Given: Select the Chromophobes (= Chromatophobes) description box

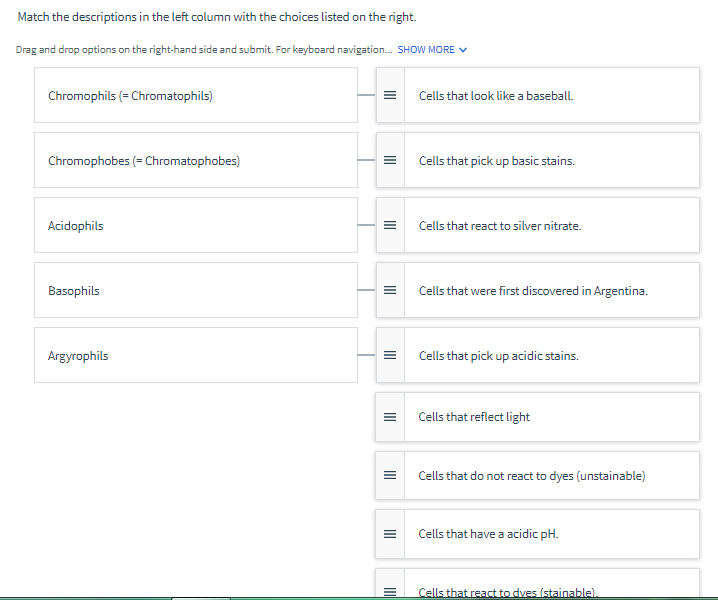Looking at the screenshot, I should coord(196,160).
